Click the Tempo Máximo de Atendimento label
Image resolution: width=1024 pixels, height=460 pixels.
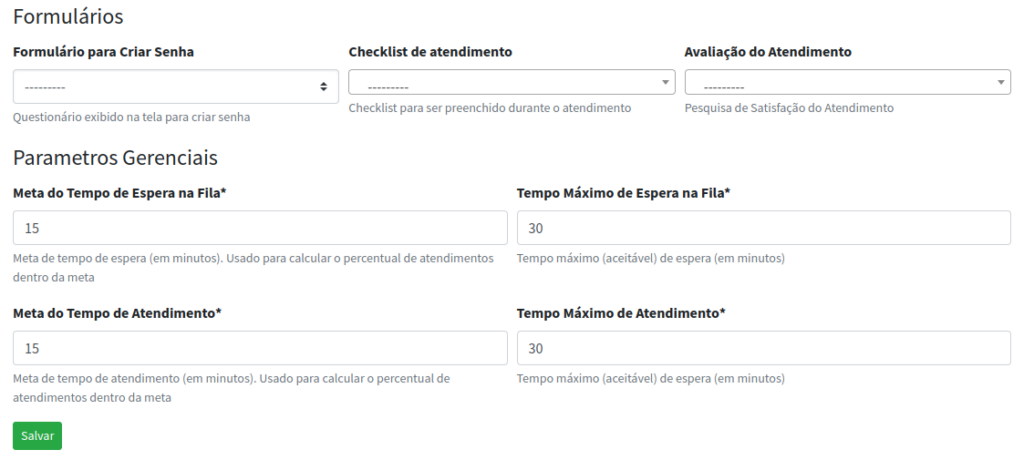tap(621, 313)
